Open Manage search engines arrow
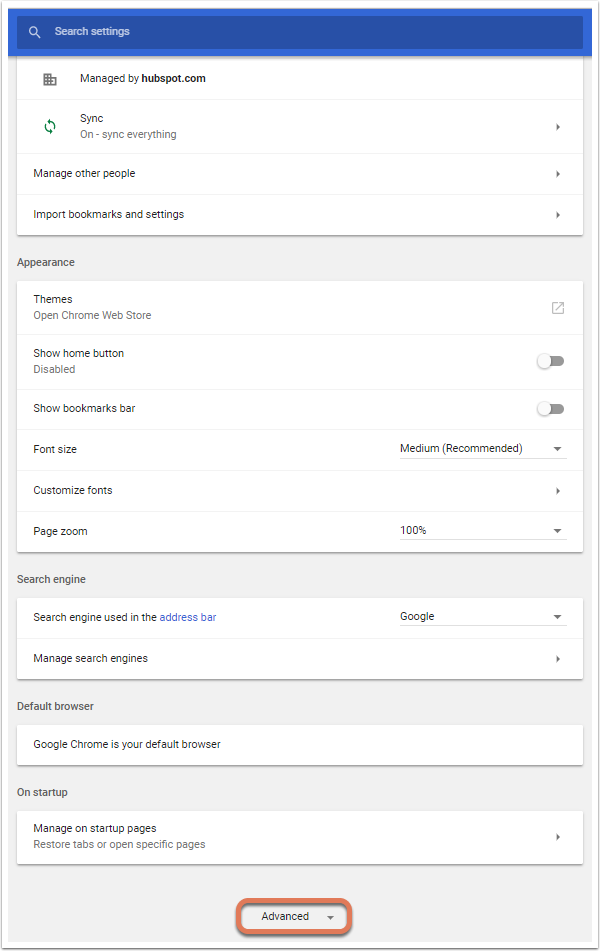This screenshot has height=951, width=600. coord(558,659)
